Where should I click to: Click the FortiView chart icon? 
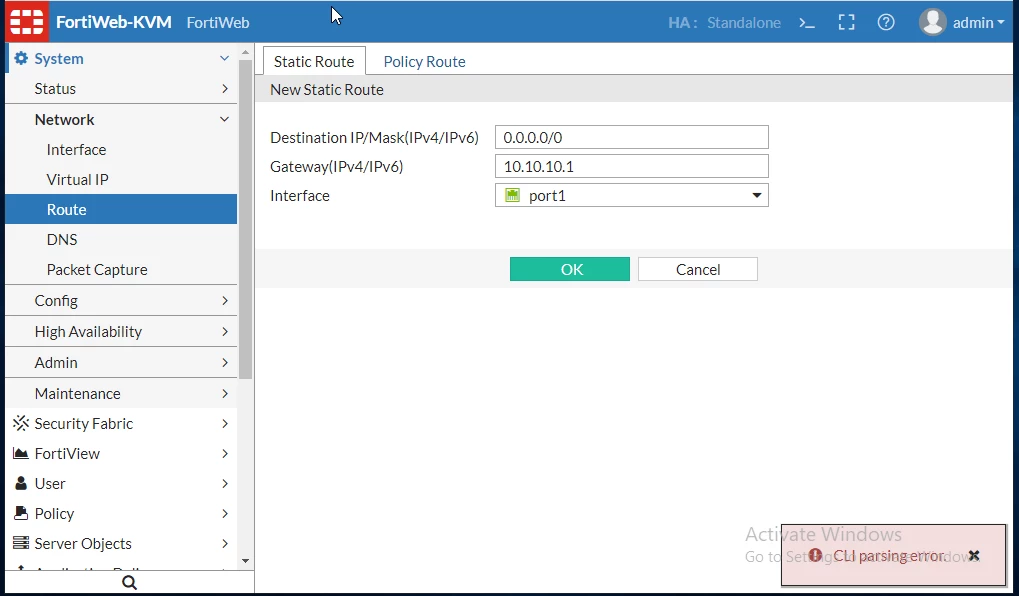click(21, 453)
